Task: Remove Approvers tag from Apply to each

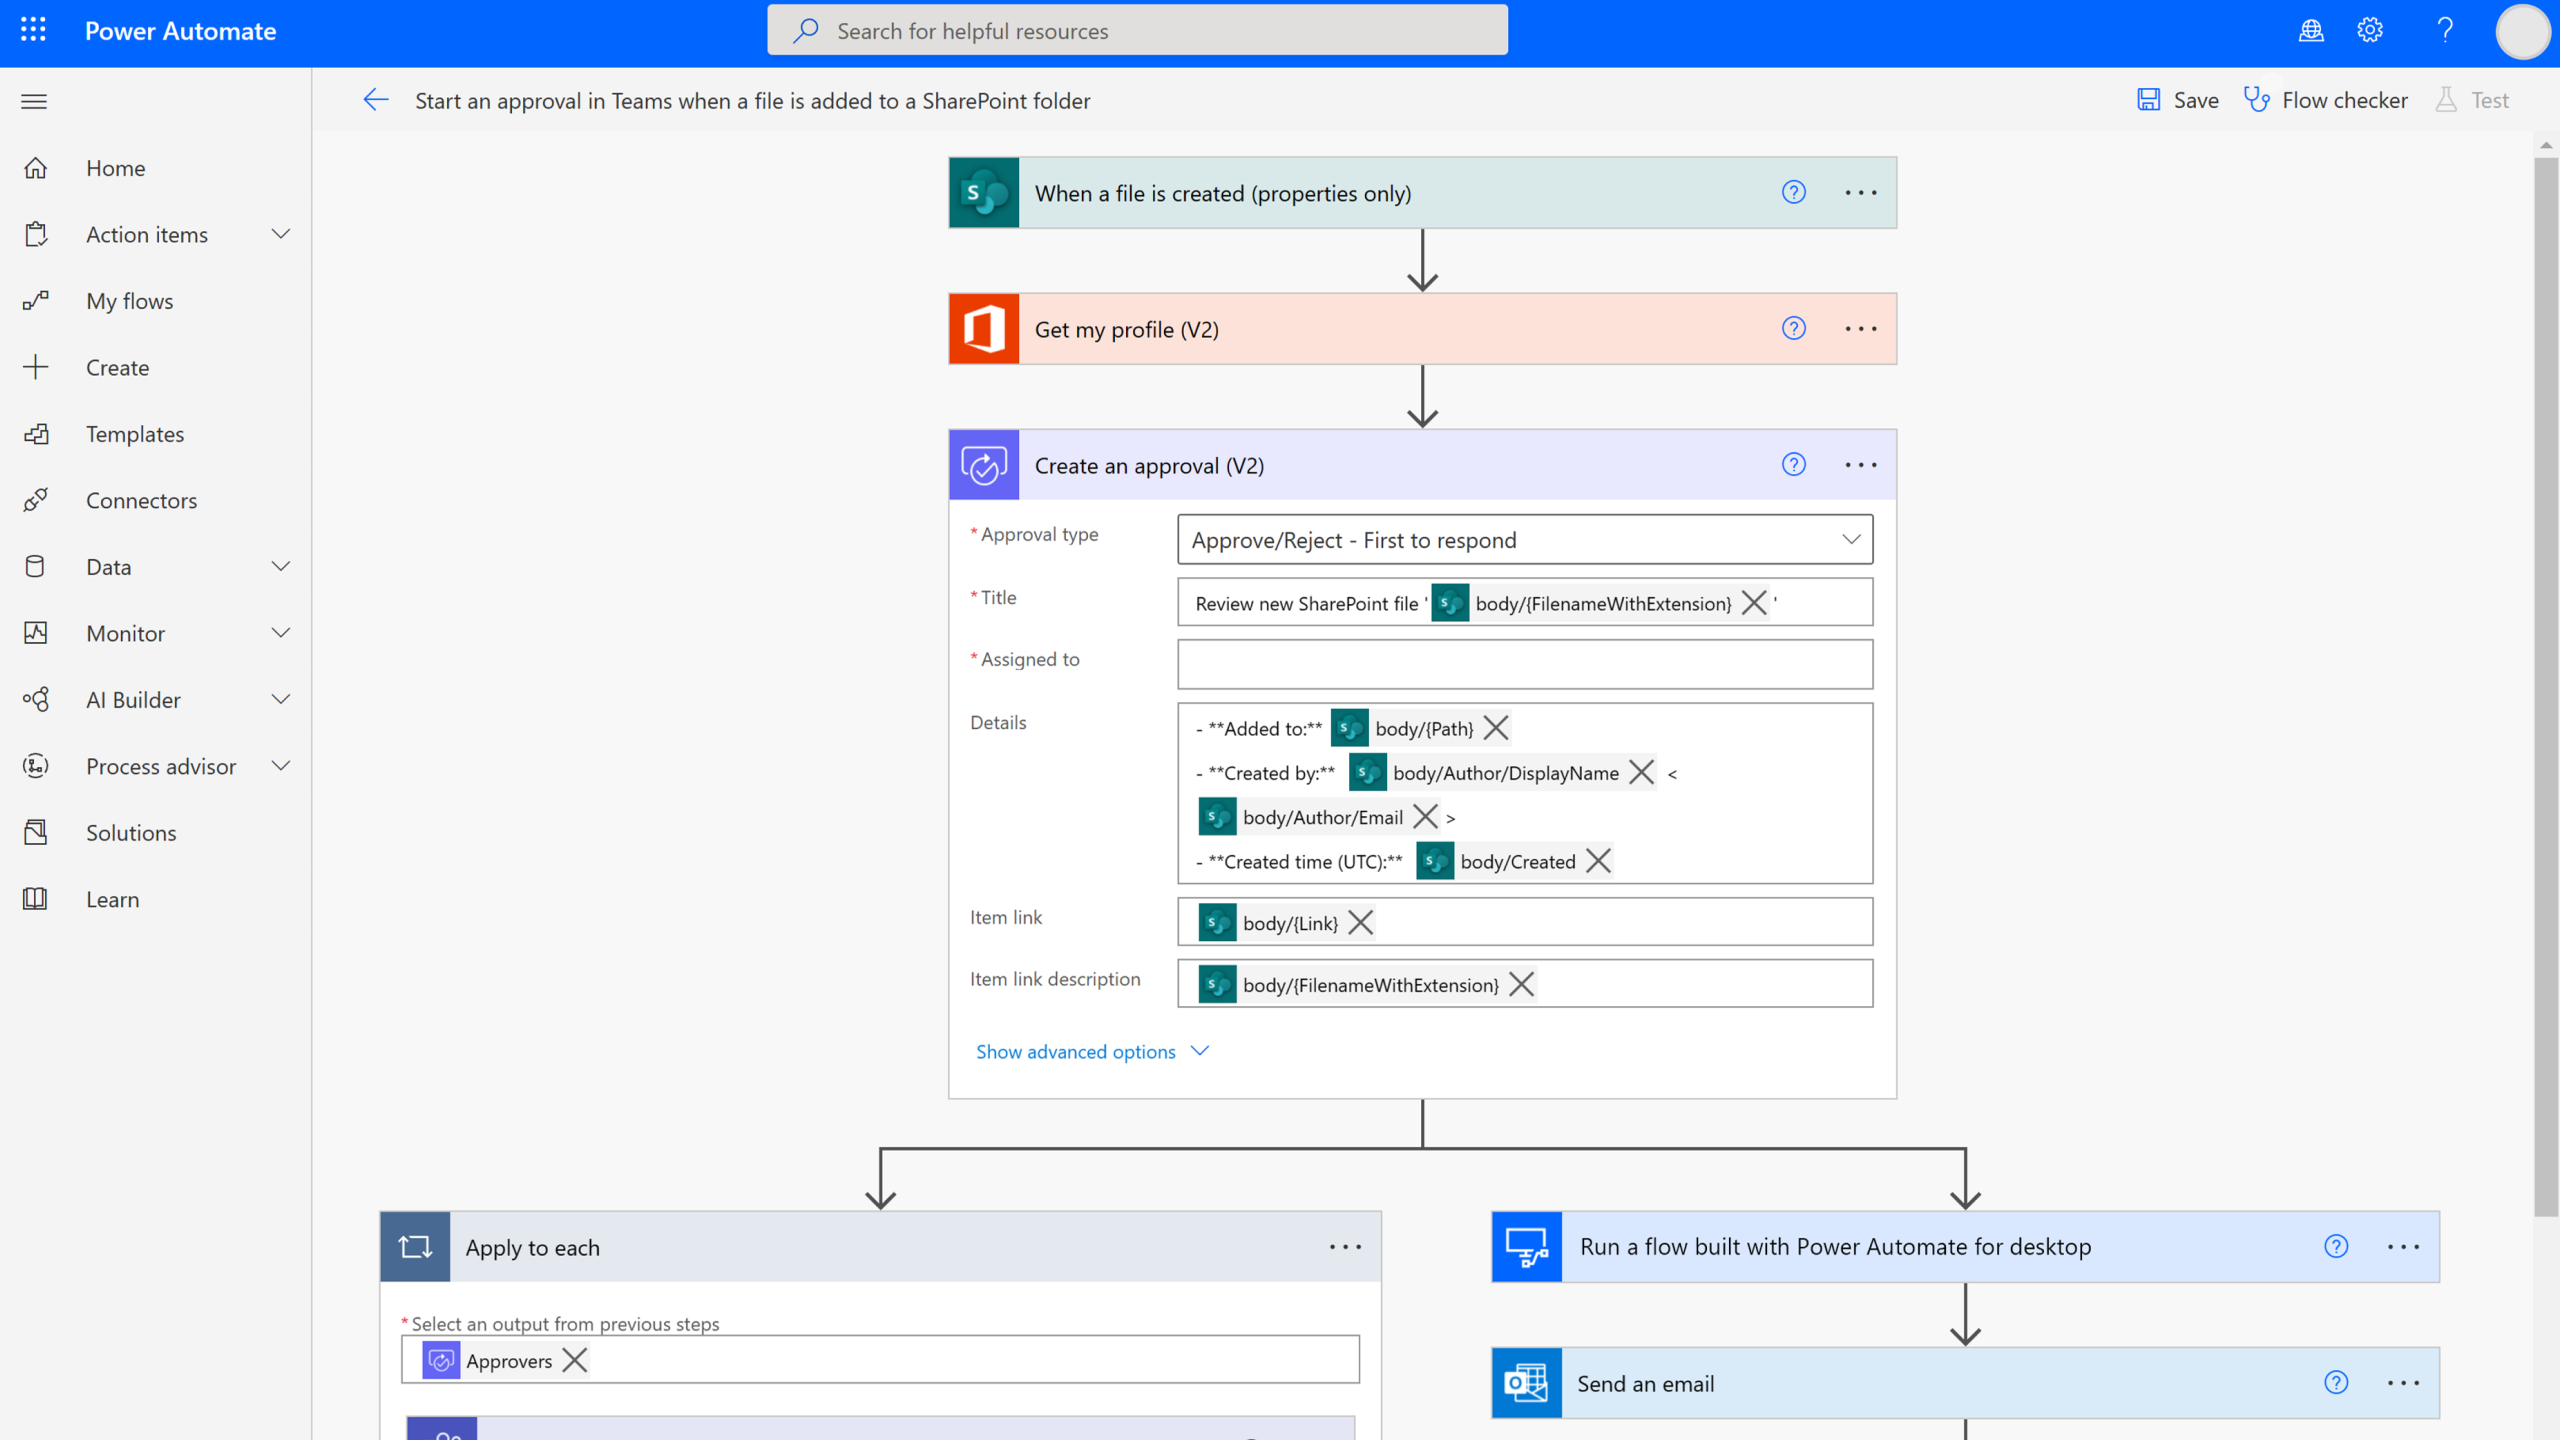Action: 575,1361
